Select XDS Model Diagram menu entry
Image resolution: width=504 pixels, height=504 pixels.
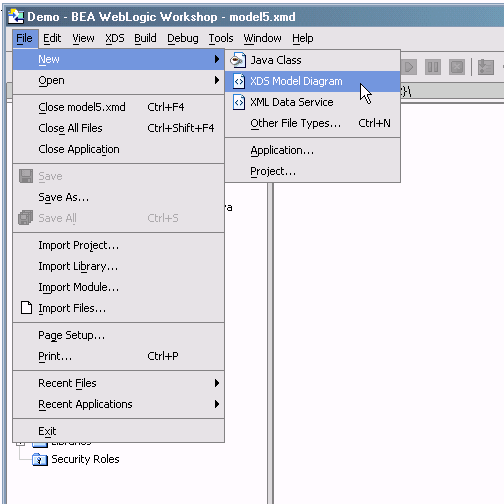[x=313, y=81]
